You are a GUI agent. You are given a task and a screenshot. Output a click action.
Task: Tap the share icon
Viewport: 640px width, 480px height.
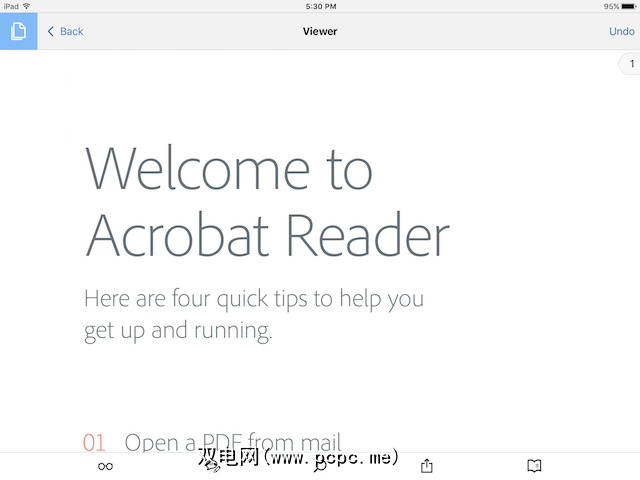pos(427,465)
